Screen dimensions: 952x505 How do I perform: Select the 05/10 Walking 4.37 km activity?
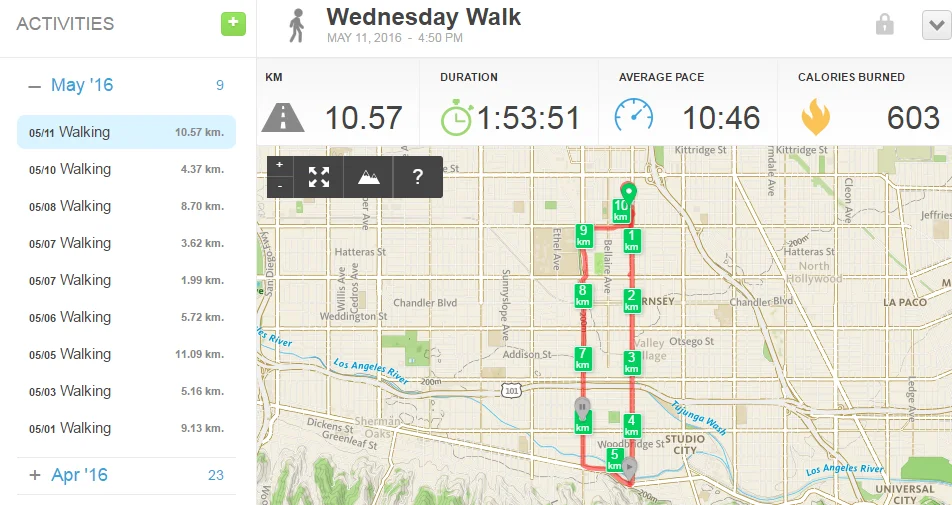[126, 169]
